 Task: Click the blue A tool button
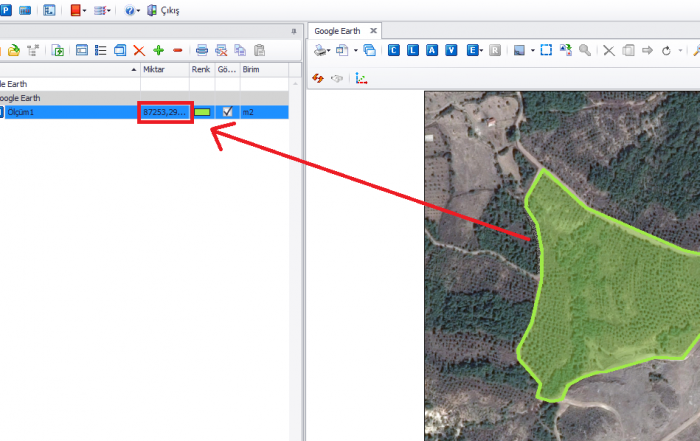[x=432, y=49]
